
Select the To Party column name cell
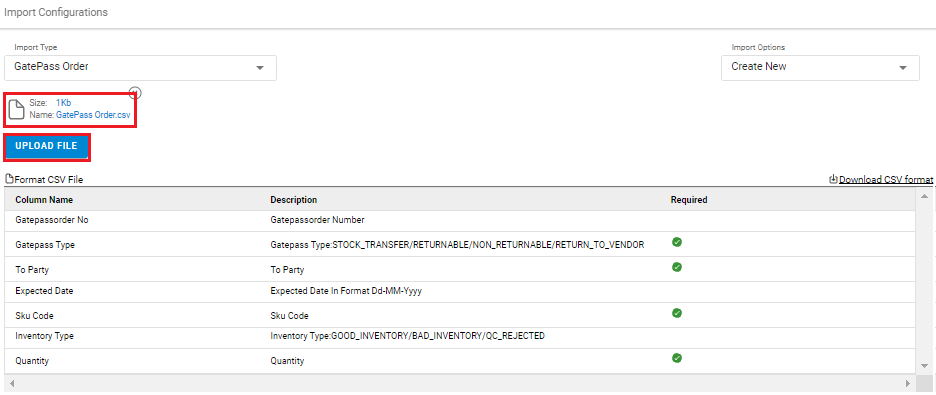[32, 270]
